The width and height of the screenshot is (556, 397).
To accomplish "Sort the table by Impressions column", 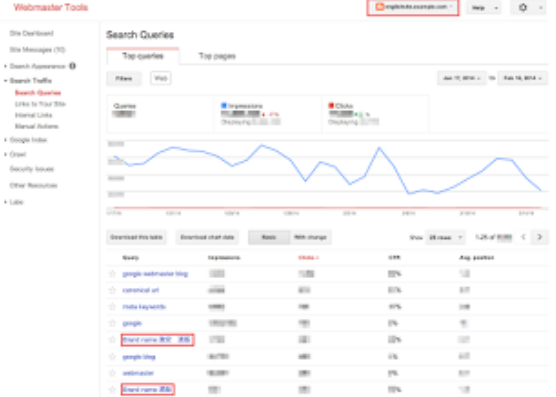I will pyautogui.click(x=224, y=257).
